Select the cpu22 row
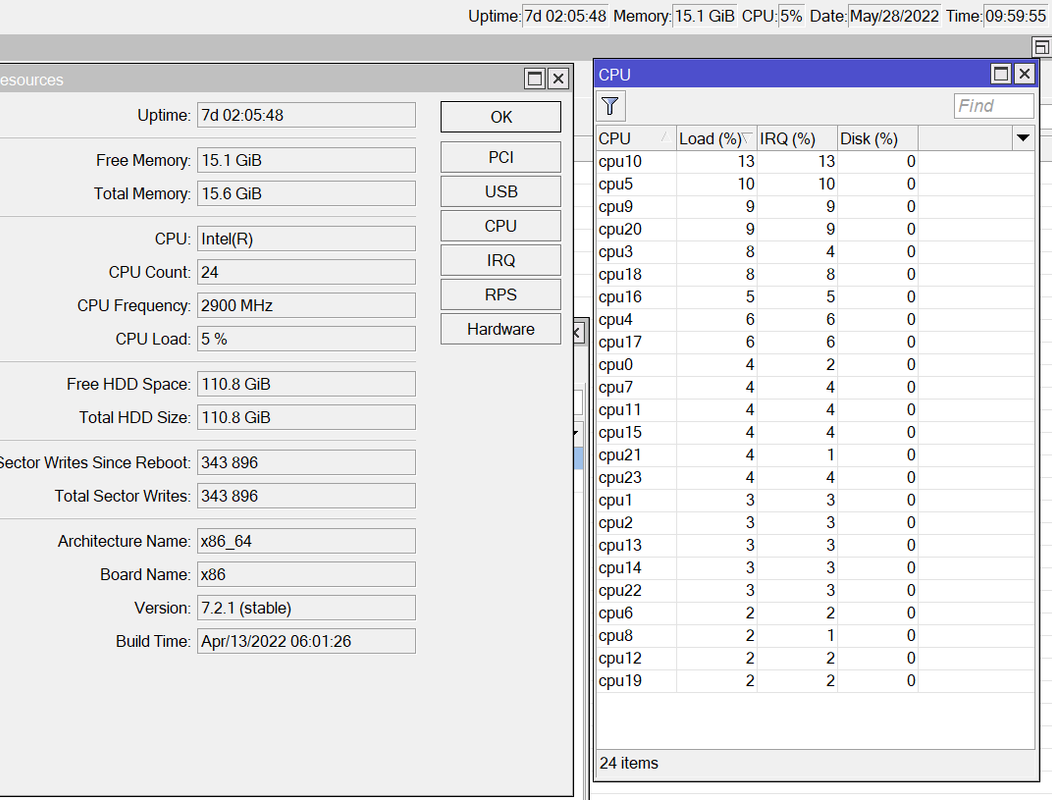 (814, 591)
